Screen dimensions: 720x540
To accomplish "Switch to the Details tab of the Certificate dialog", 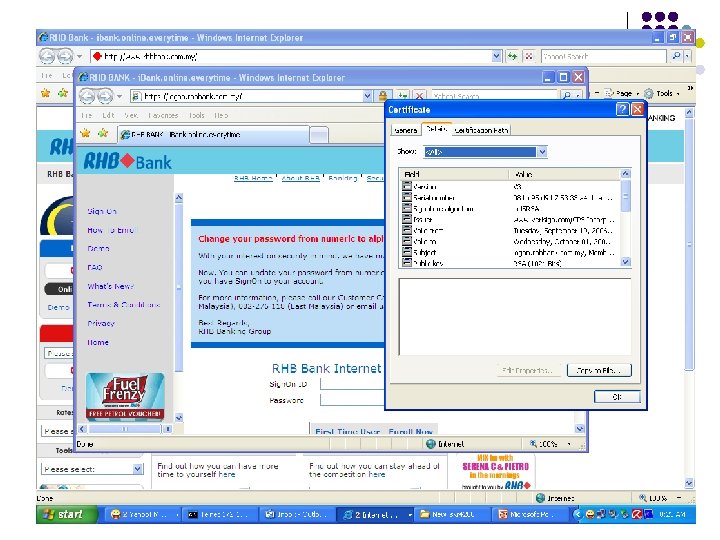I will click(436, 129).
